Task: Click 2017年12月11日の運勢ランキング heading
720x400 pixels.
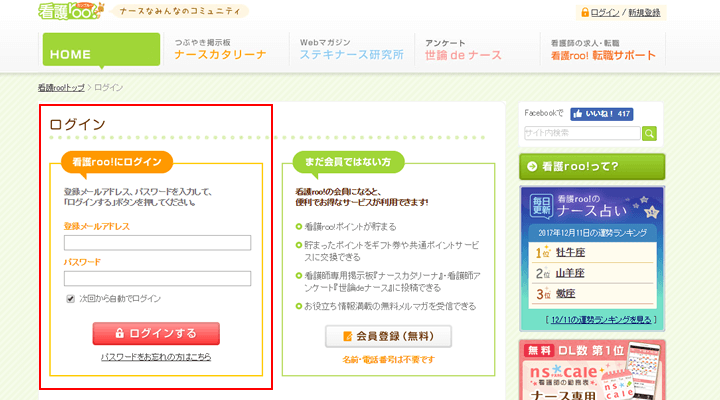Action: point(592,233)
